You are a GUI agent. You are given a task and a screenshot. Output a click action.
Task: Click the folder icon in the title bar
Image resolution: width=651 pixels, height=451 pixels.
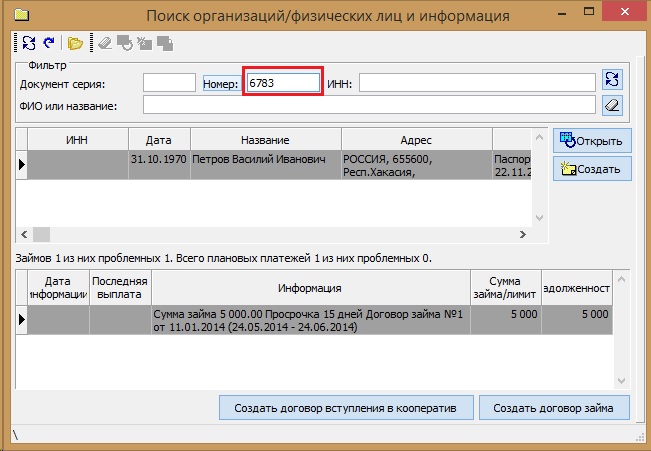[22, 15]
